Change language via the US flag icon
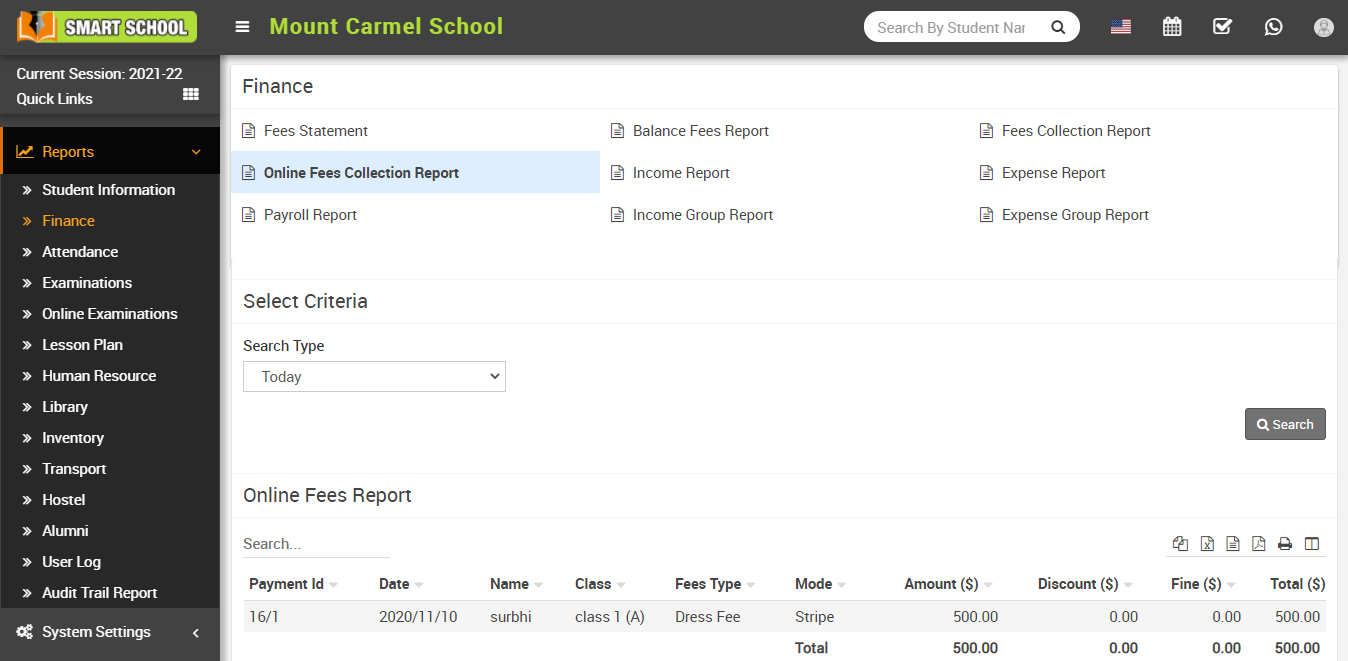Screen dimensions: 1348x661 [x=1120, y=27]
